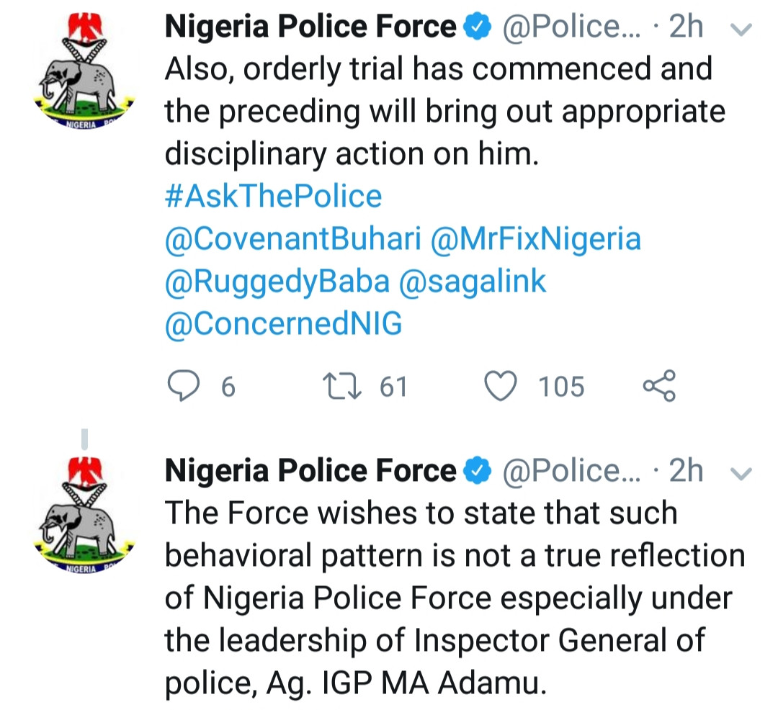Click verified badge on second tweet
Viewport: 777px width, 710px height.
(479, 470)
